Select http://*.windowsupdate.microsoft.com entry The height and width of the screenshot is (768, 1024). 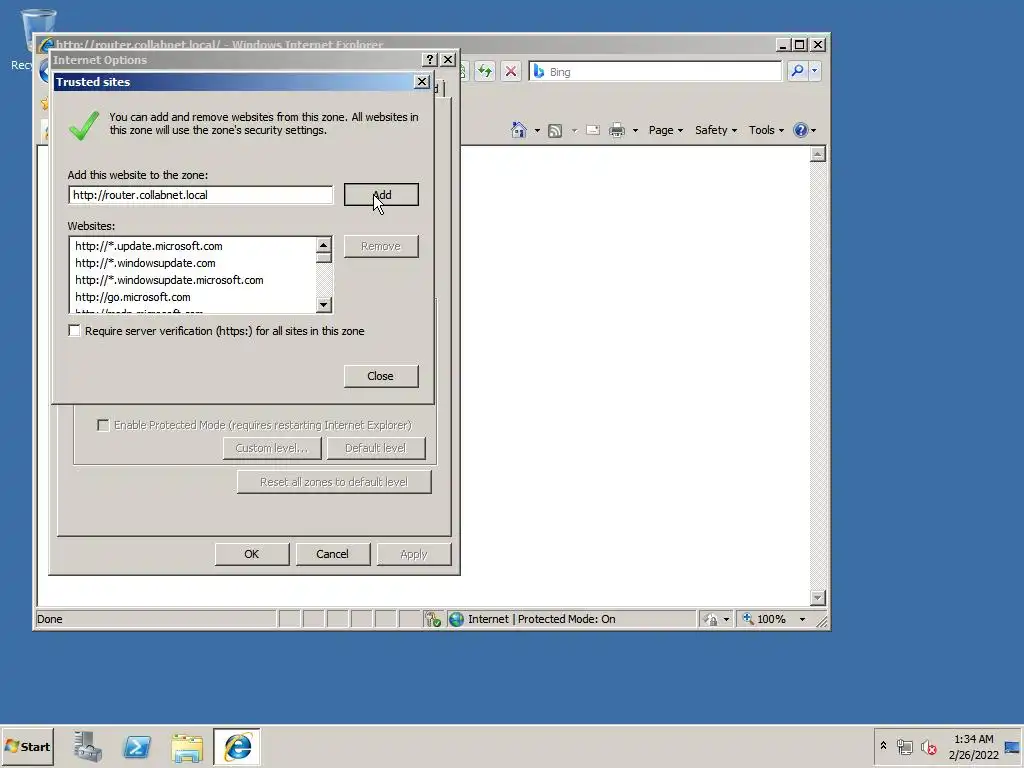(169, 280)
